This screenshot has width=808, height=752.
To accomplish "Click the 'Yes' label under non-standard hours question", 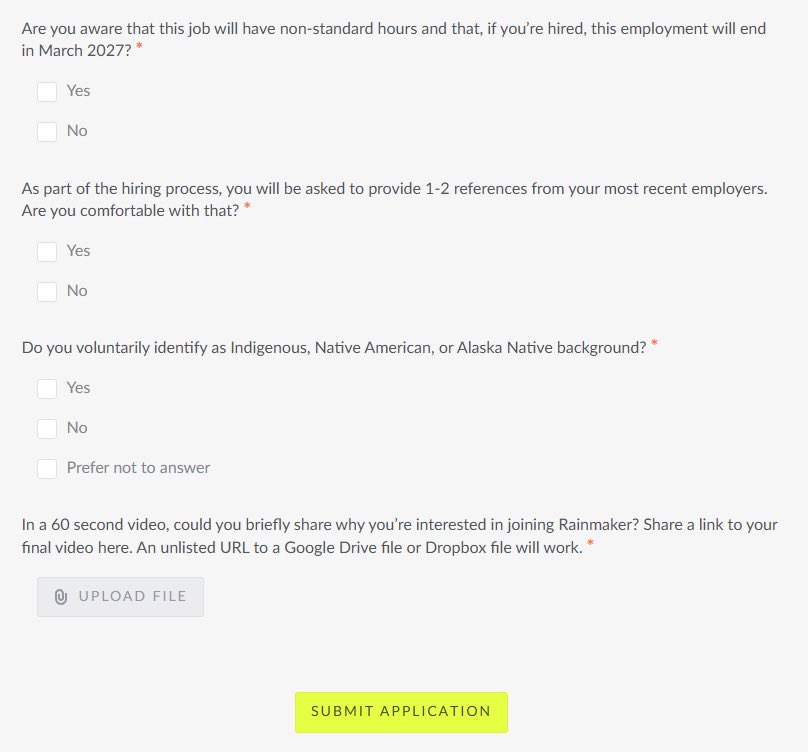I will (78, 91).
